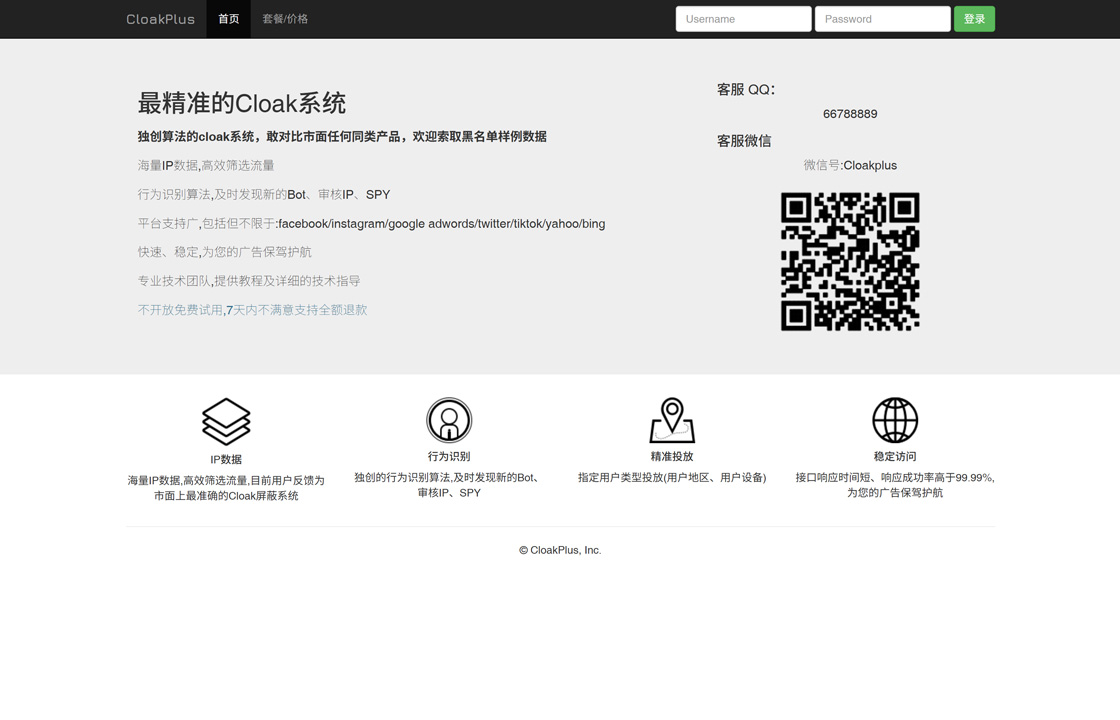Open the 首页 navigation tab
Viewport: 1120px width, 720px height.
tap(229, 19)
